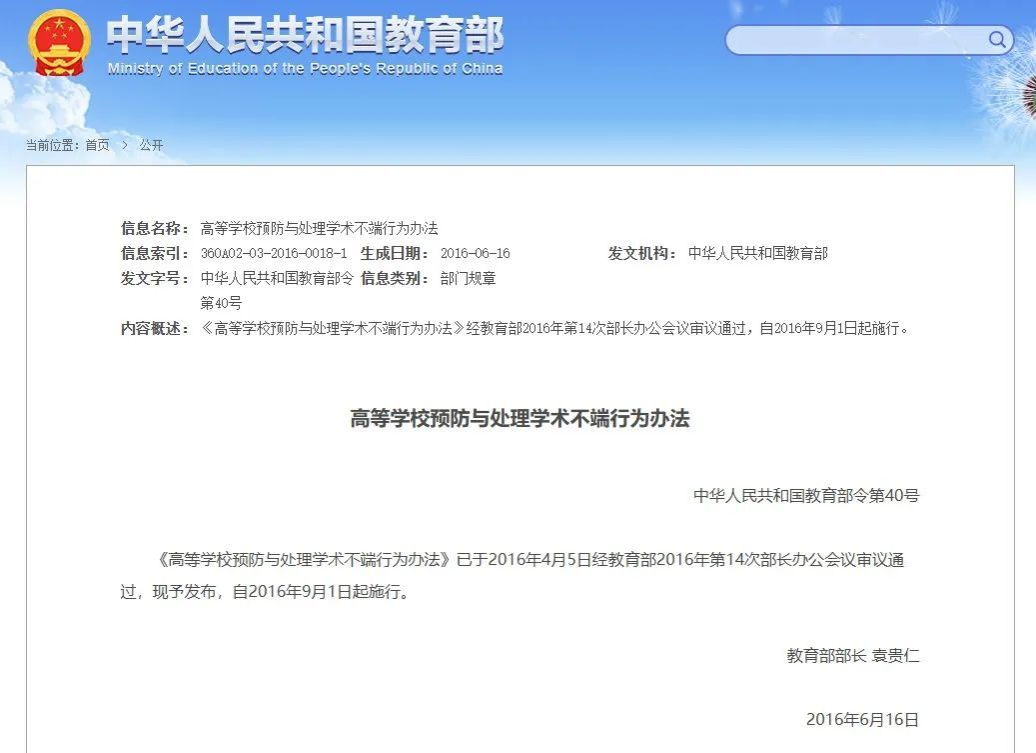Click the signature 教育部部长 袁贵仁
The height and width of the screenshot is (753, 1036).
pyautogui.click(x=852, y=656)
